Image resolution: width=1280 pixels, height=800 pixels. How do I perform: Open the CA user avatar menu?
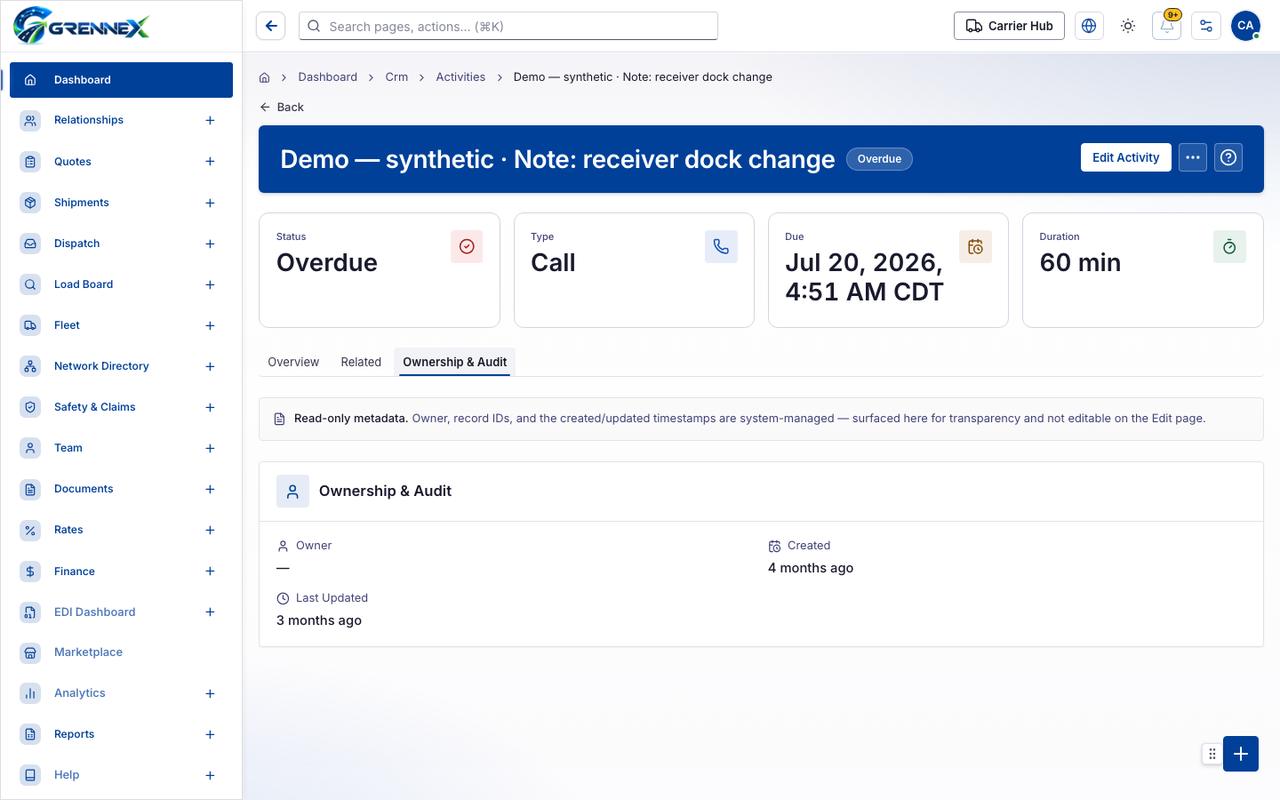1245,26
